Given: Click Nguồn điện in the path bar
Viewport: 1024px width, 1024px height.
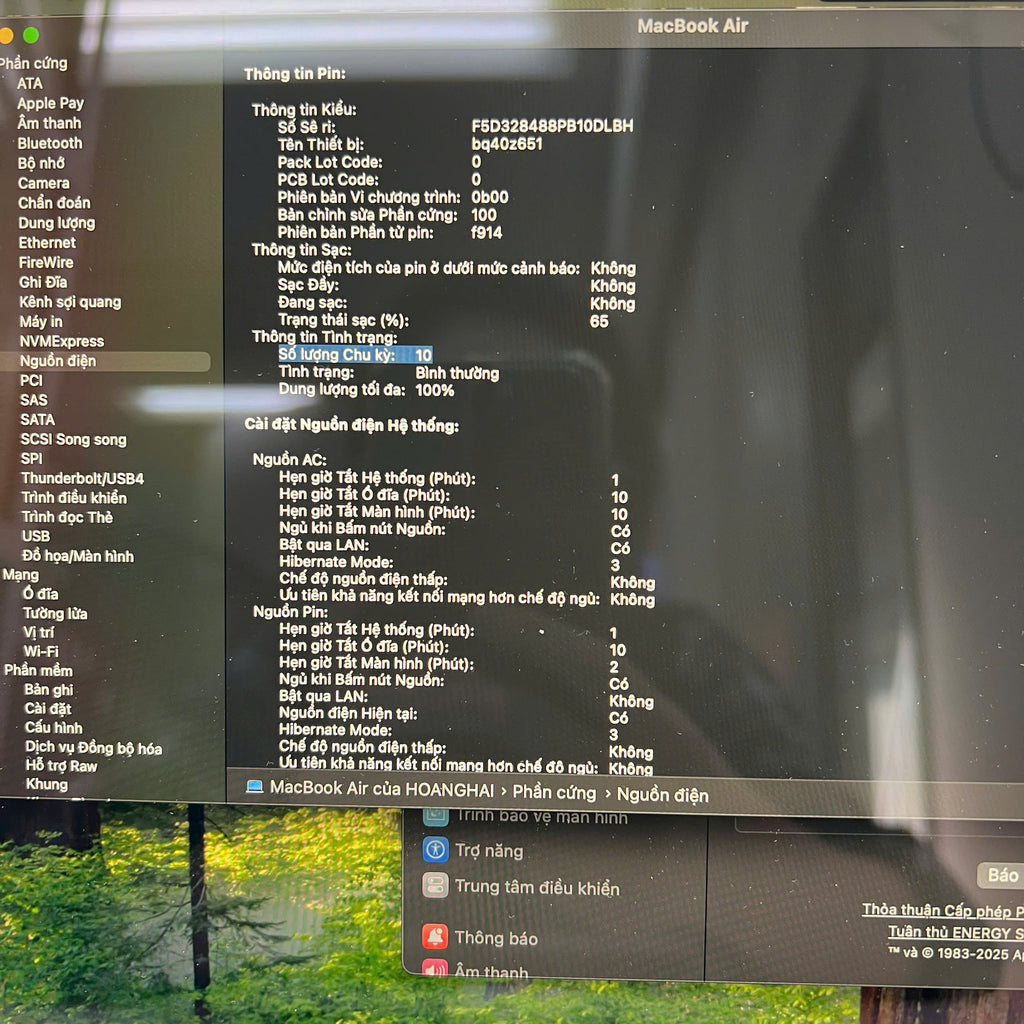Looking at the screenshot, I should pos(663,795).
